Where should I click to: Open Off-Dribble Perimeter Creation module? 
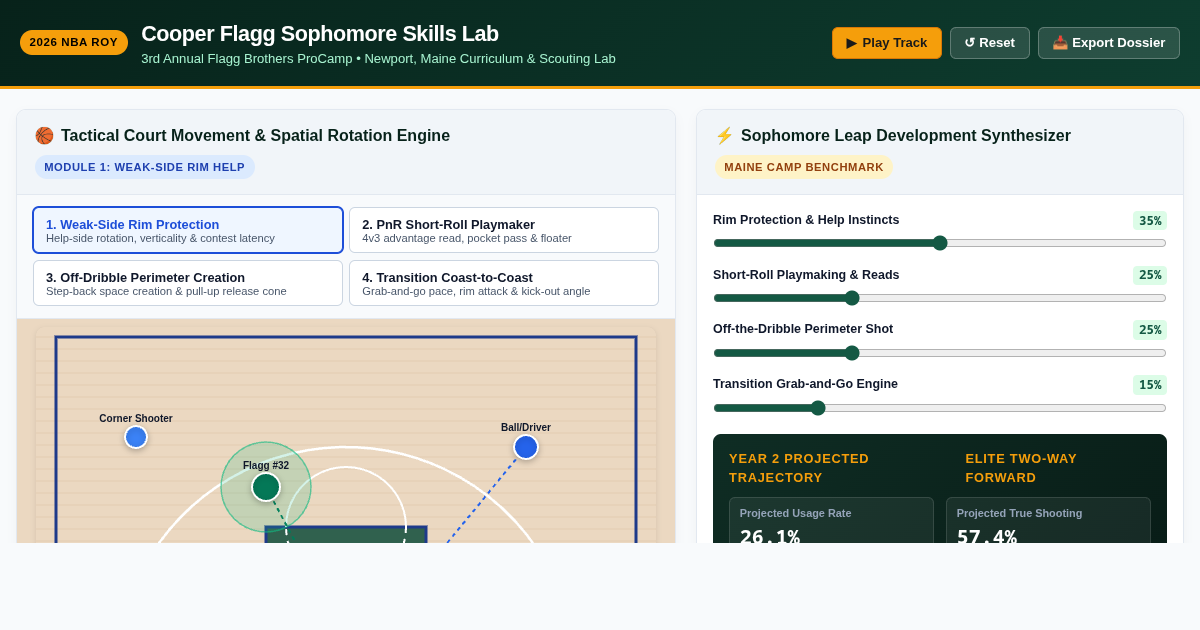pyautogui.click(x=188, y=283)
